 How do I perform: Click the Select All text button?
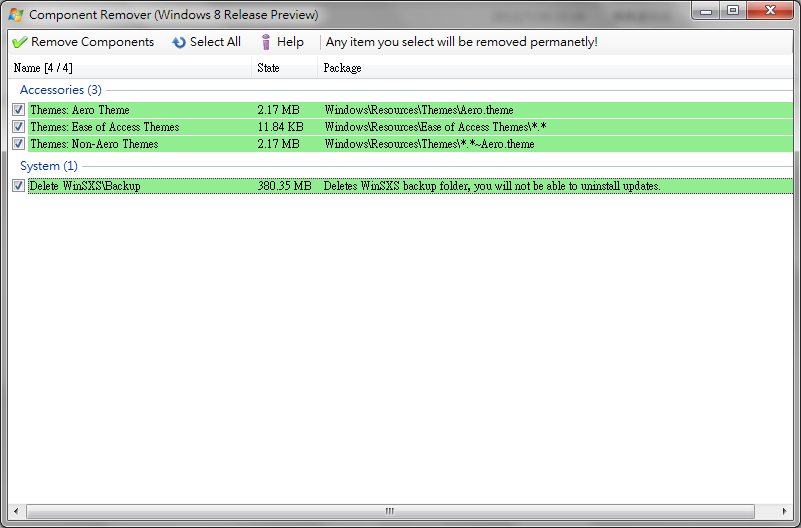215,42
